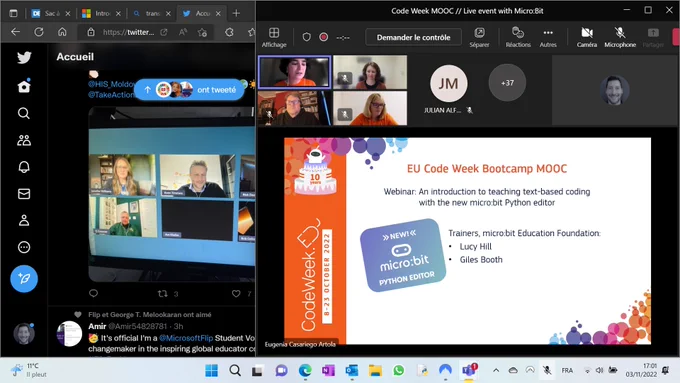The width and height of the screenshot is (680, 383).
Task: Open Task View in taskbar
Action: tap(258, 370)
